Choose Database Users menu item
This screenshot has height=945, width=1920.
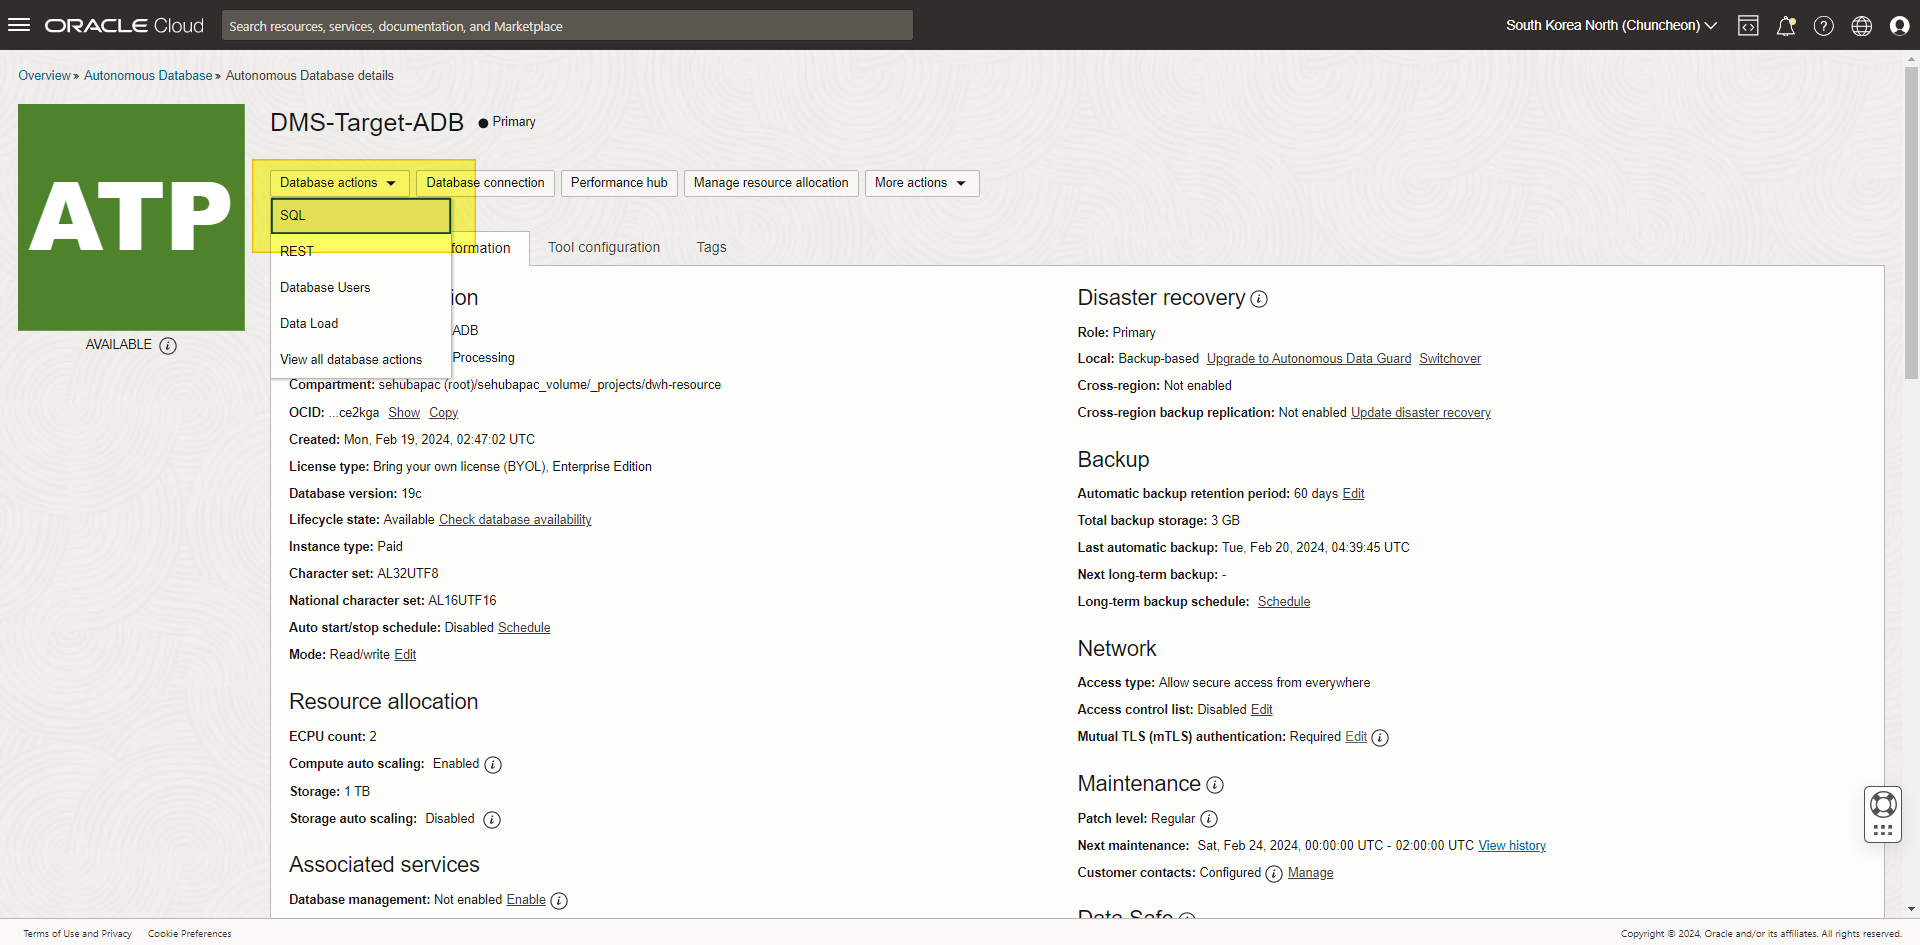point(361,288)
